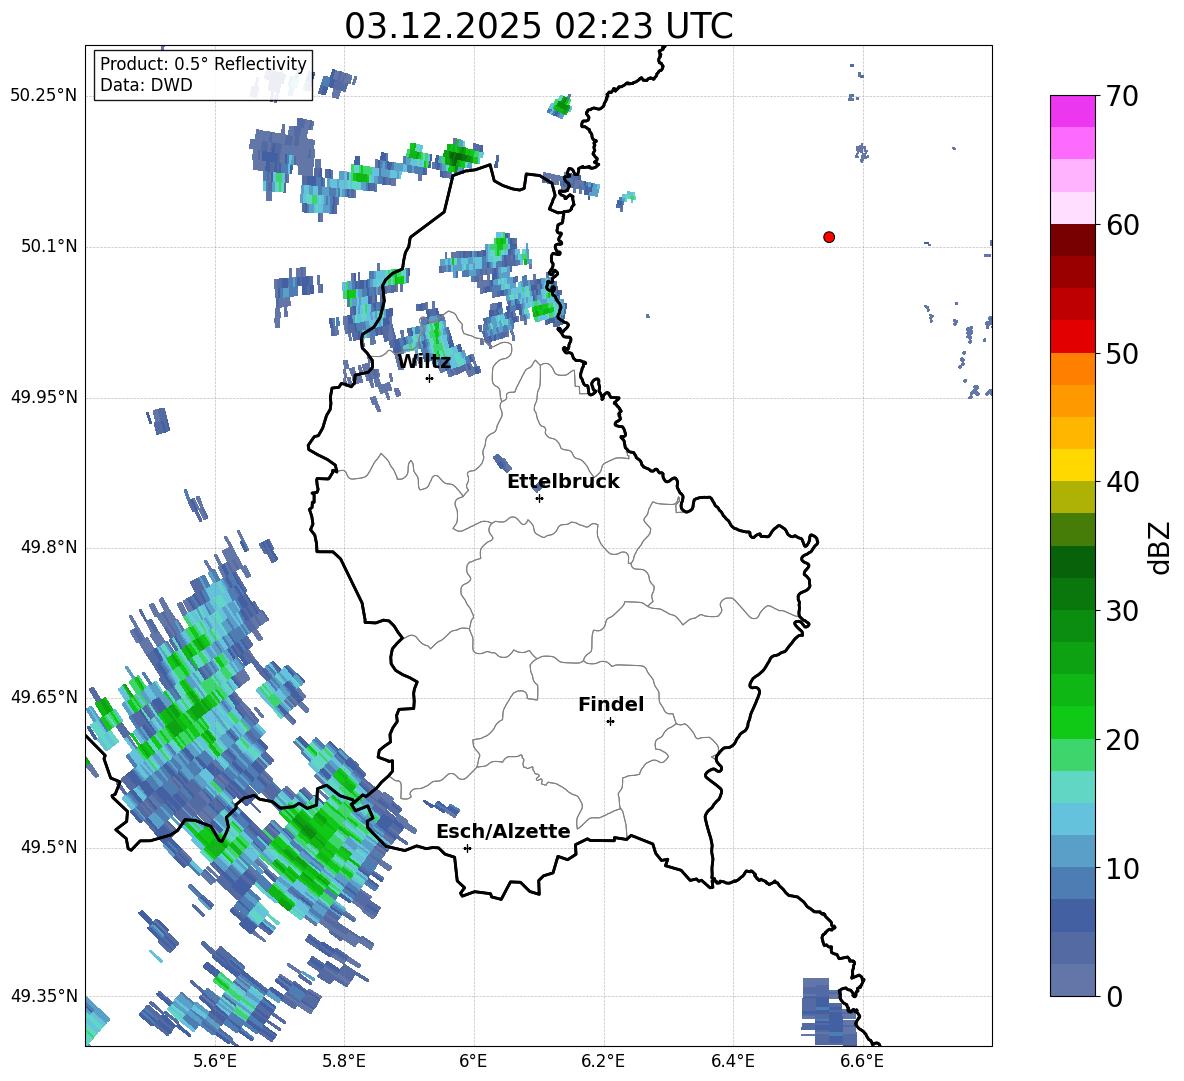This screenshot has width=1184, height=1081.
Task: Click the magenta top segment of the colorbar
Action: (1072, 111)
